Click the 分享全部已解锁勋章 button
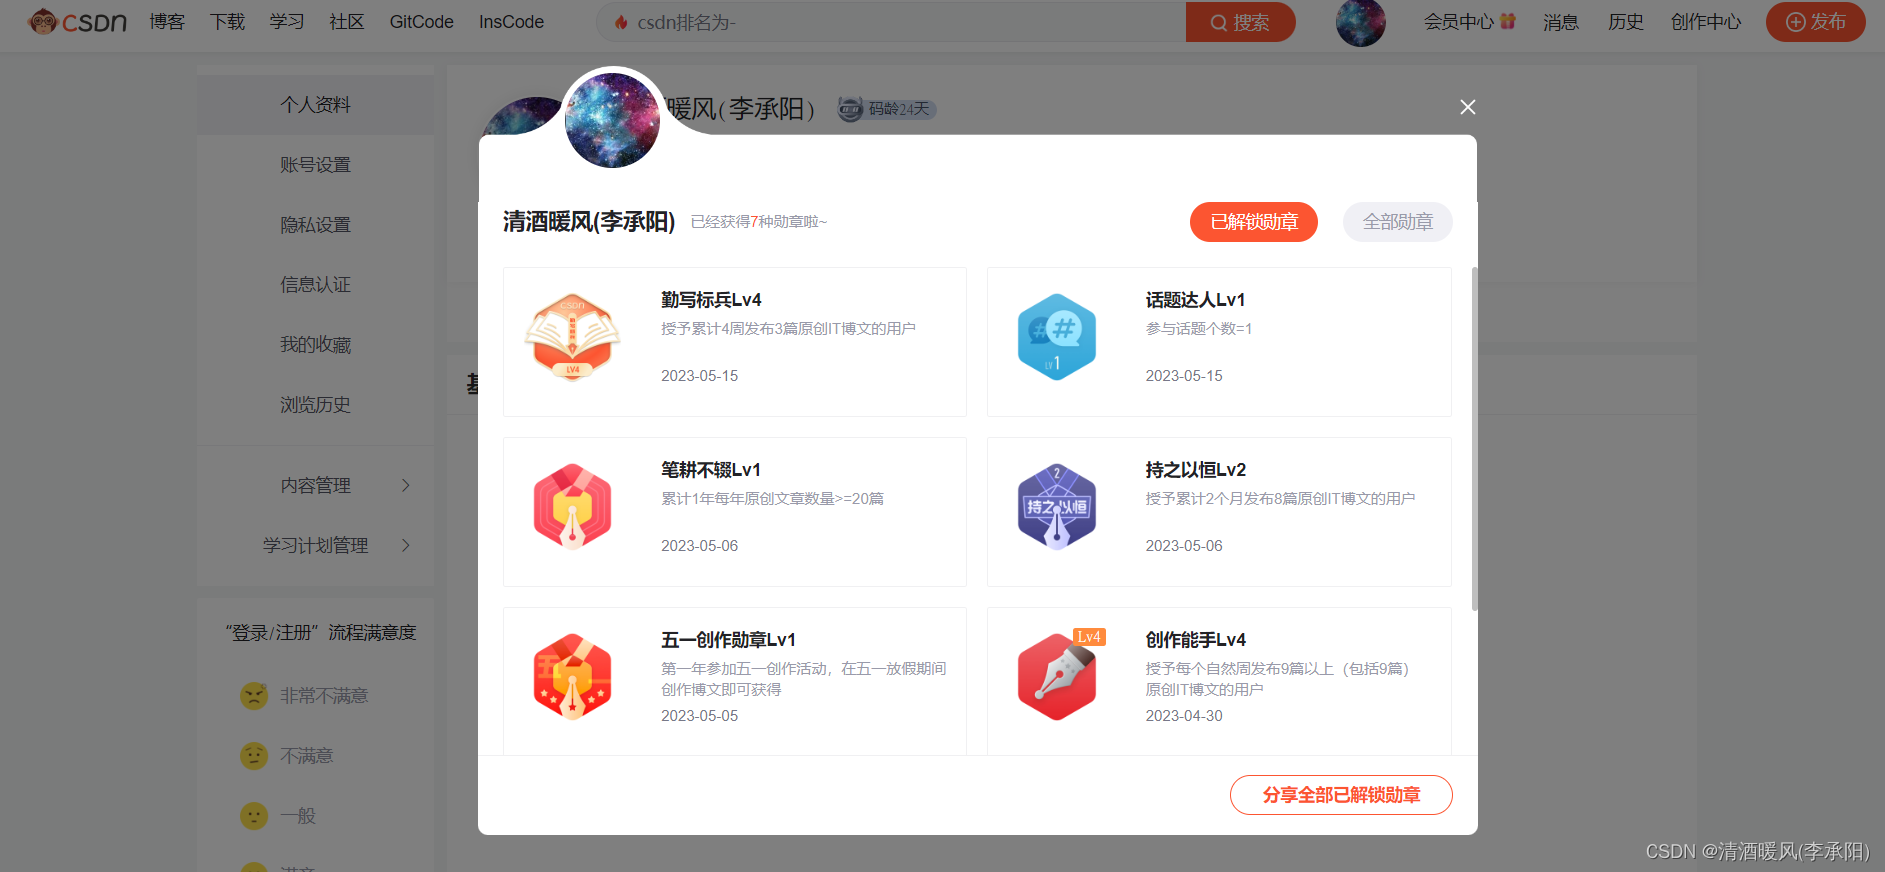This screenshot has width=1885, height=872. click(1340, 795)
